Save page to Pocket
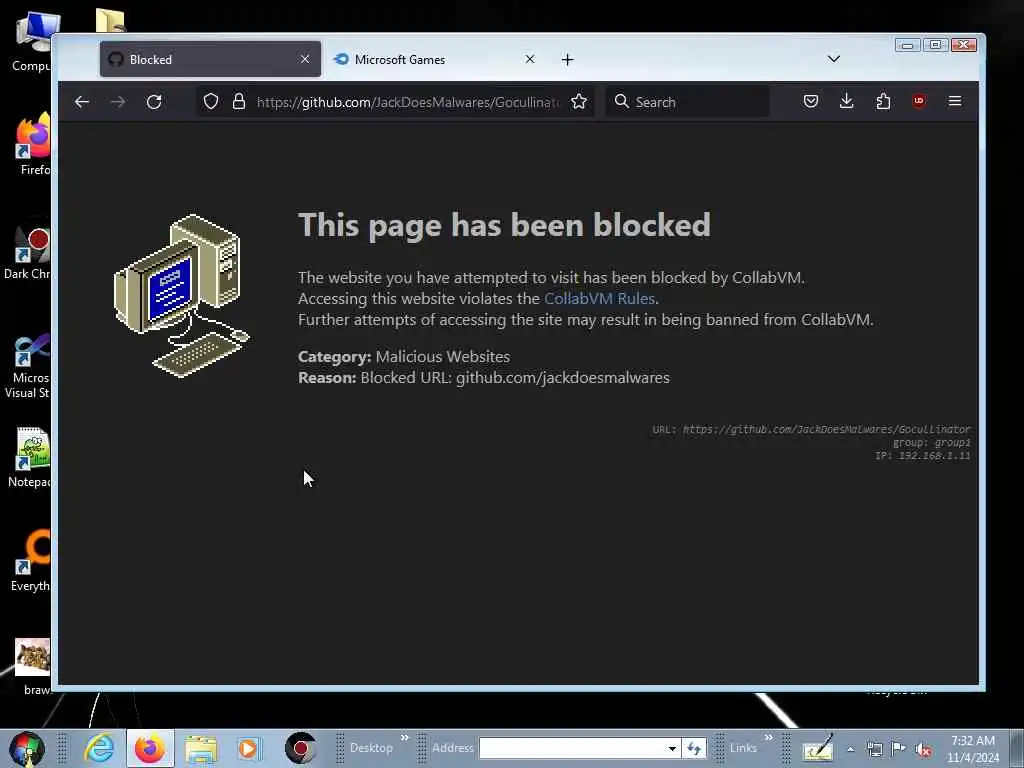The image size is (1024, 768). point(810,101)
